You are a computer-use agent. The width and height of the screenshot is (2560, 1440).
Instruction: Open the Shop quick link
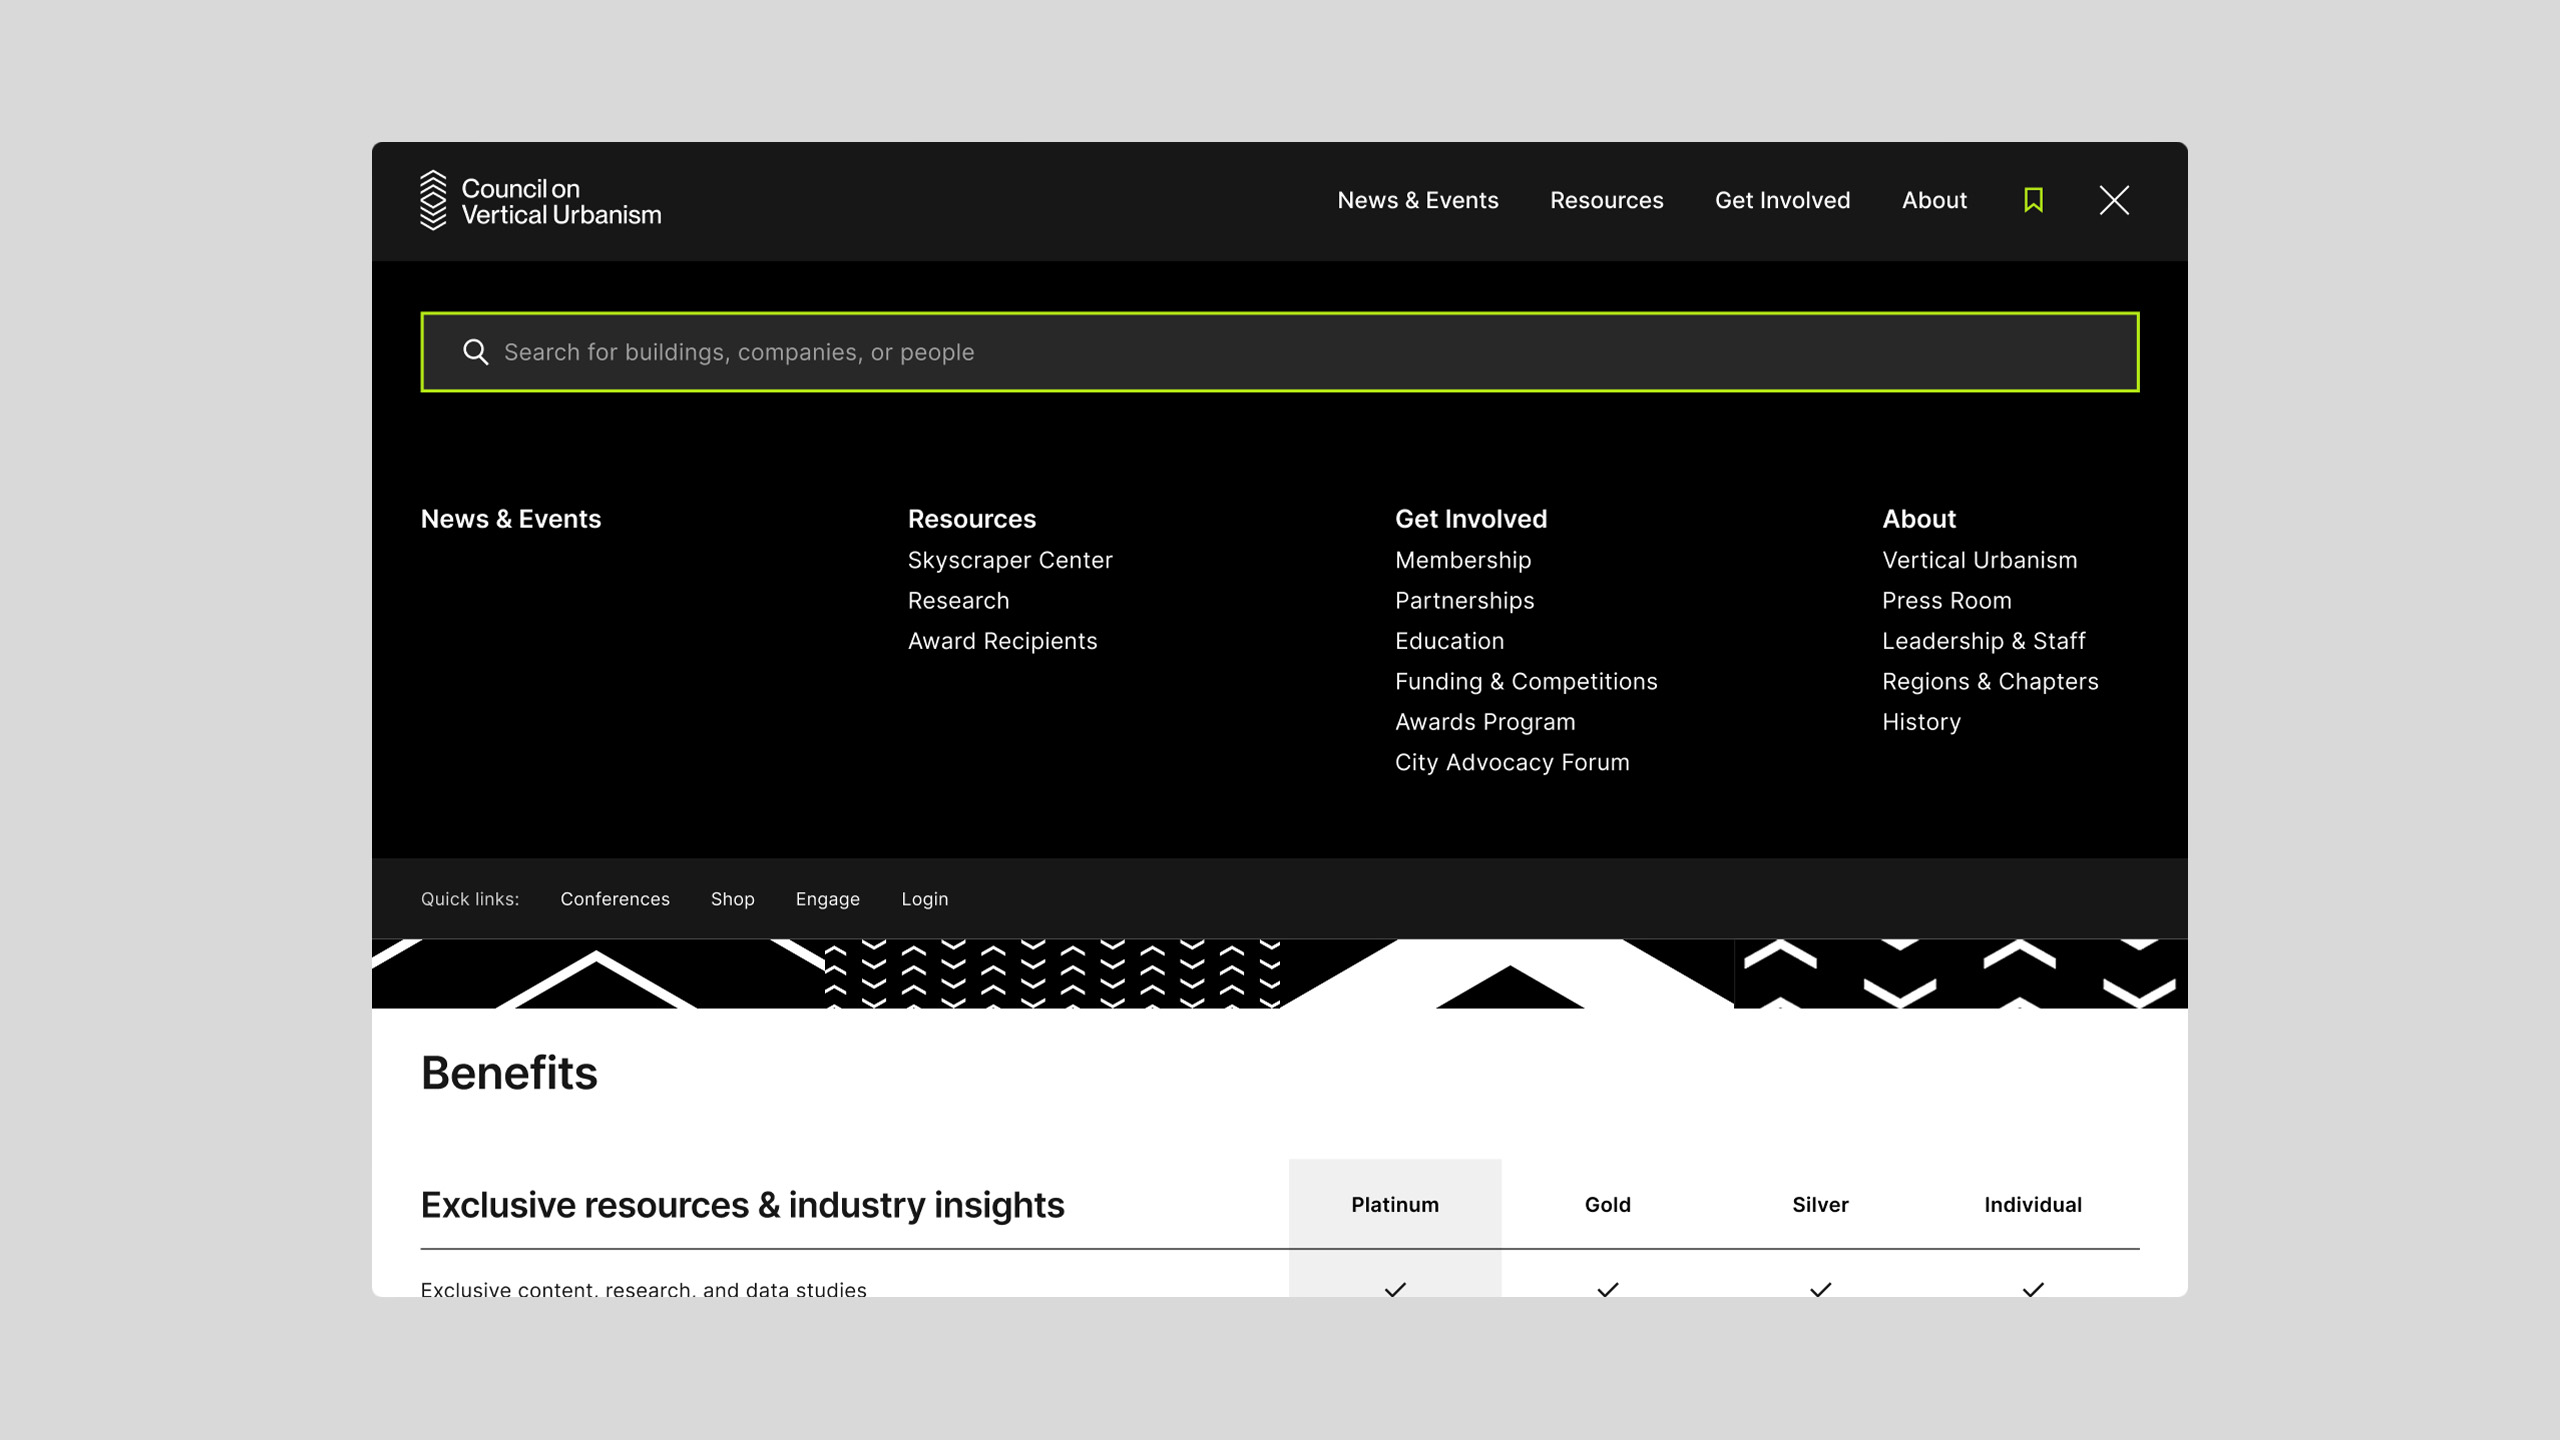tap(733, 899)
